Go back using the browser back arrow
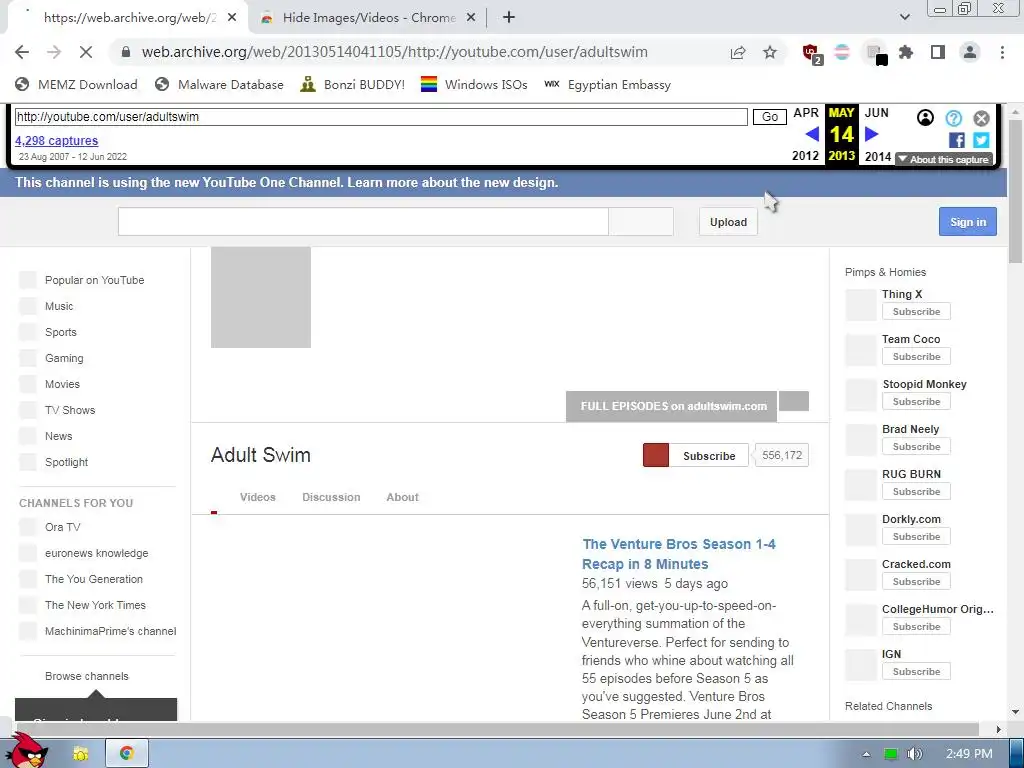1024x768 pixels. 22,52
